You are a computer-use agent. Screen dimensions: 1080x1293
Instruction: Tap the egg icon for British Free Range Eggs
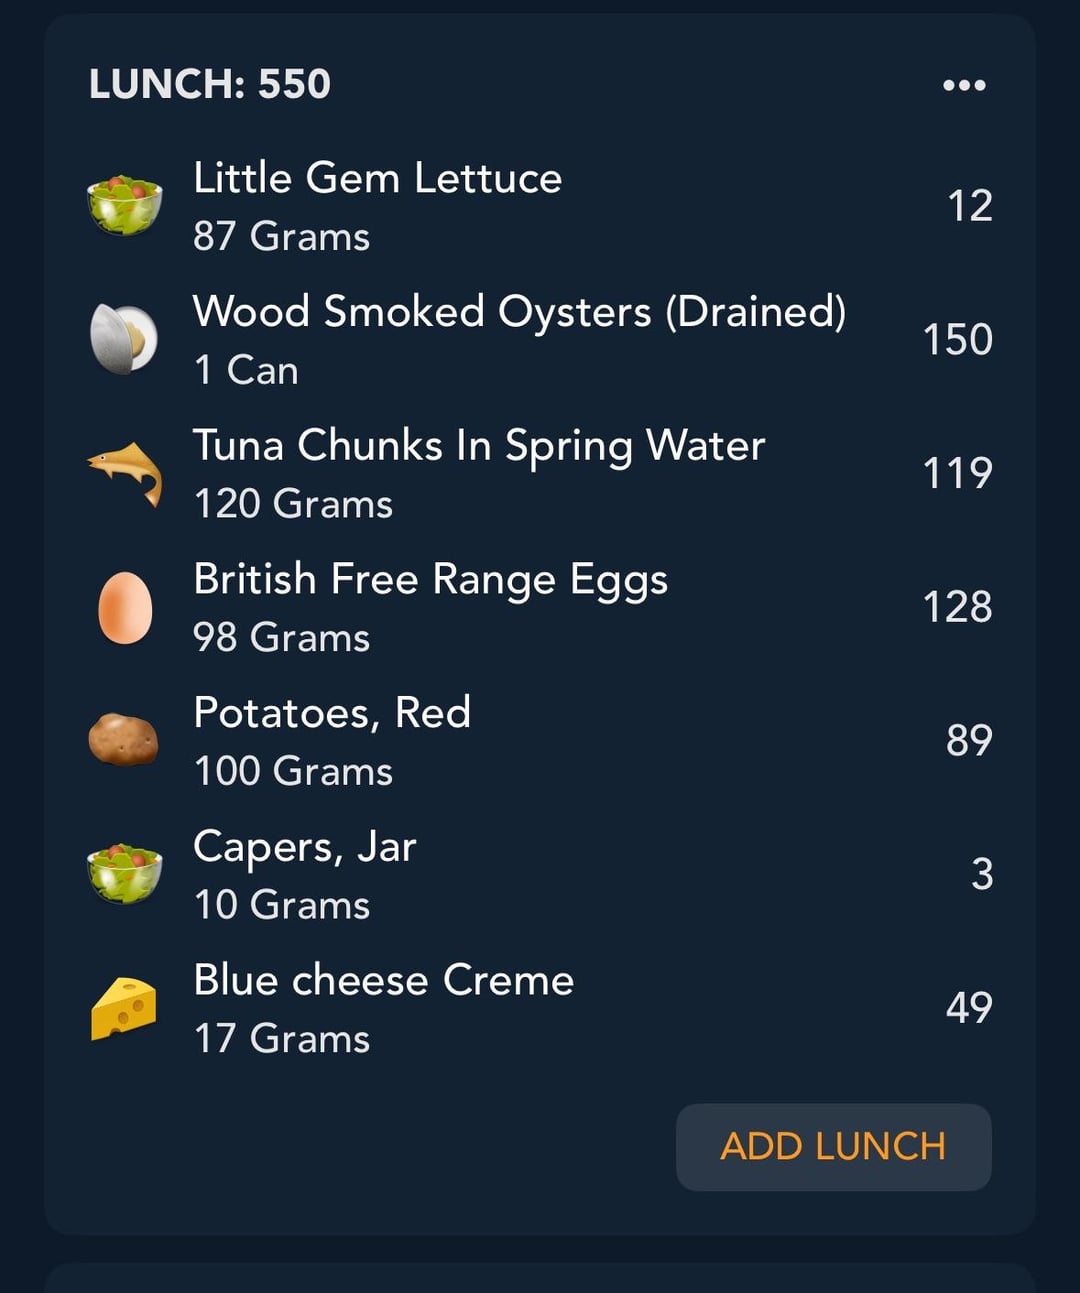(125, 607)
